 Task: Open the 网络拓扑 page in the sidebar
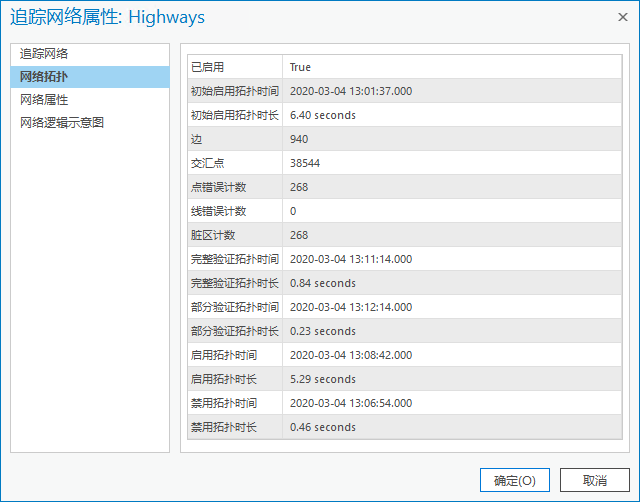tap(44, 77)
